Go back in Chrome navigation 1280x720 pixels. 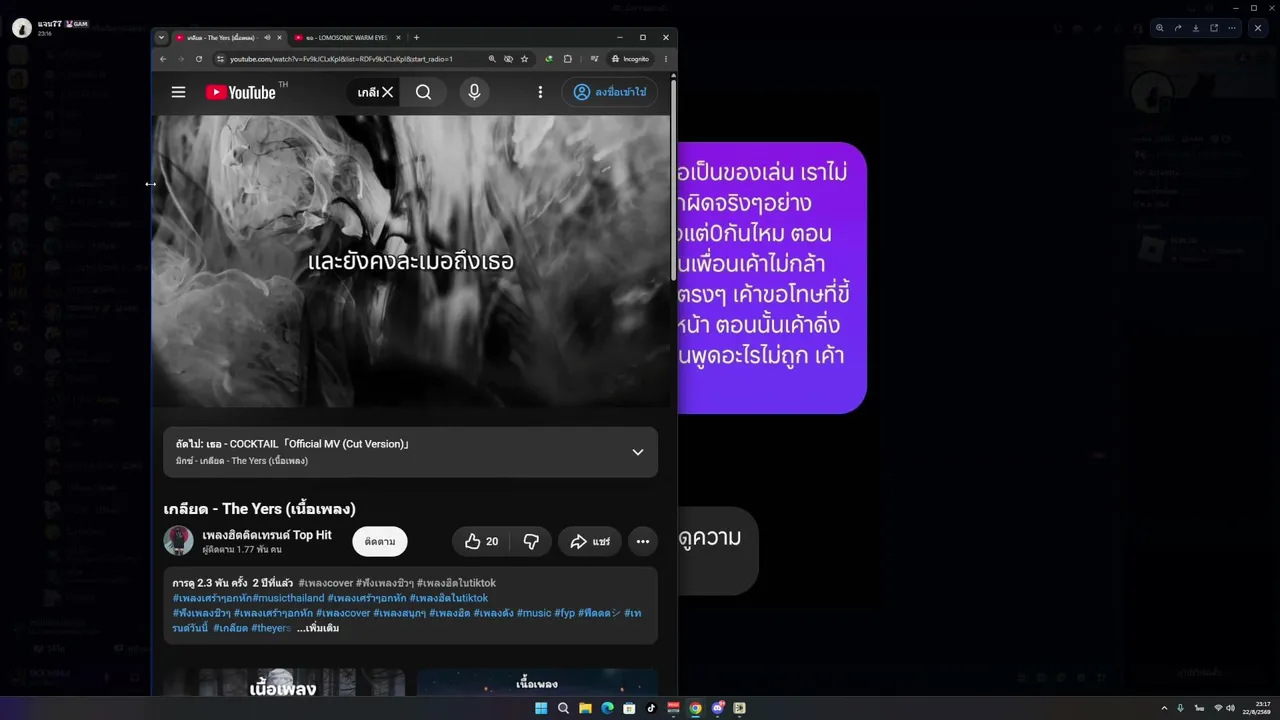[163, 59]
